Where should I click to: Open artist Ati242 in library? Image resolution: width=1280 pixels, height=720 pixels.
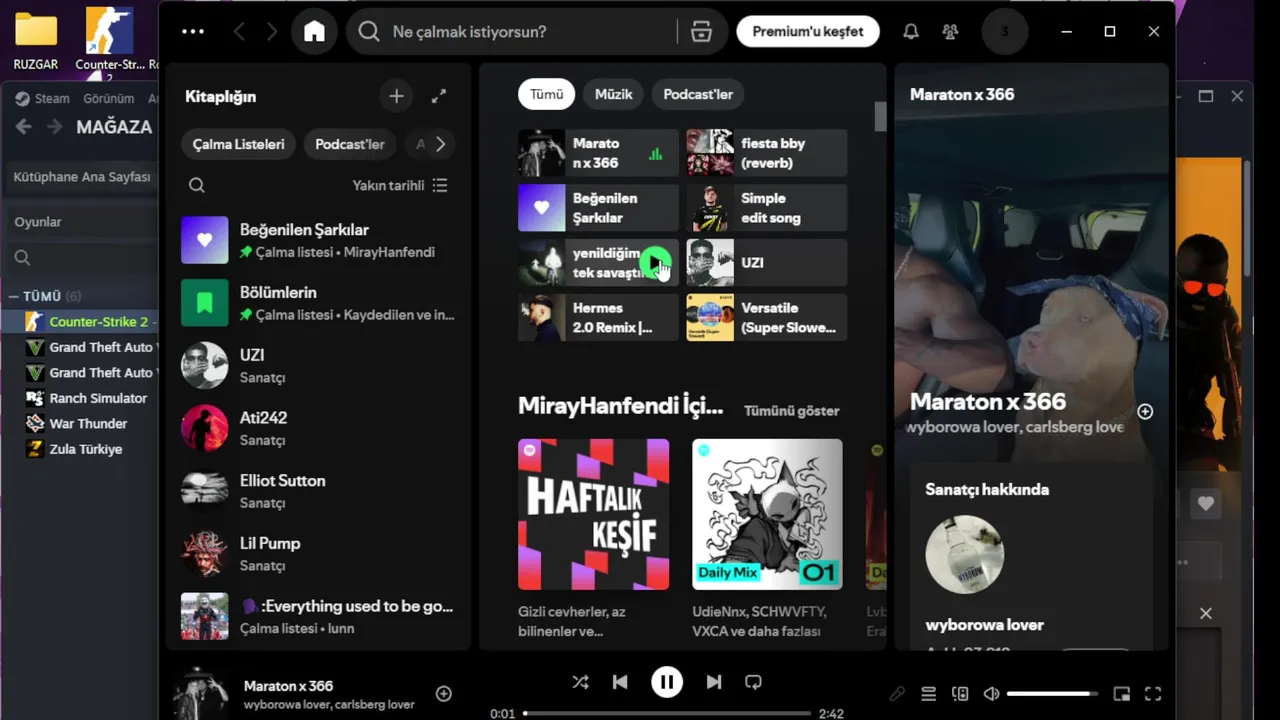[319, 428]
